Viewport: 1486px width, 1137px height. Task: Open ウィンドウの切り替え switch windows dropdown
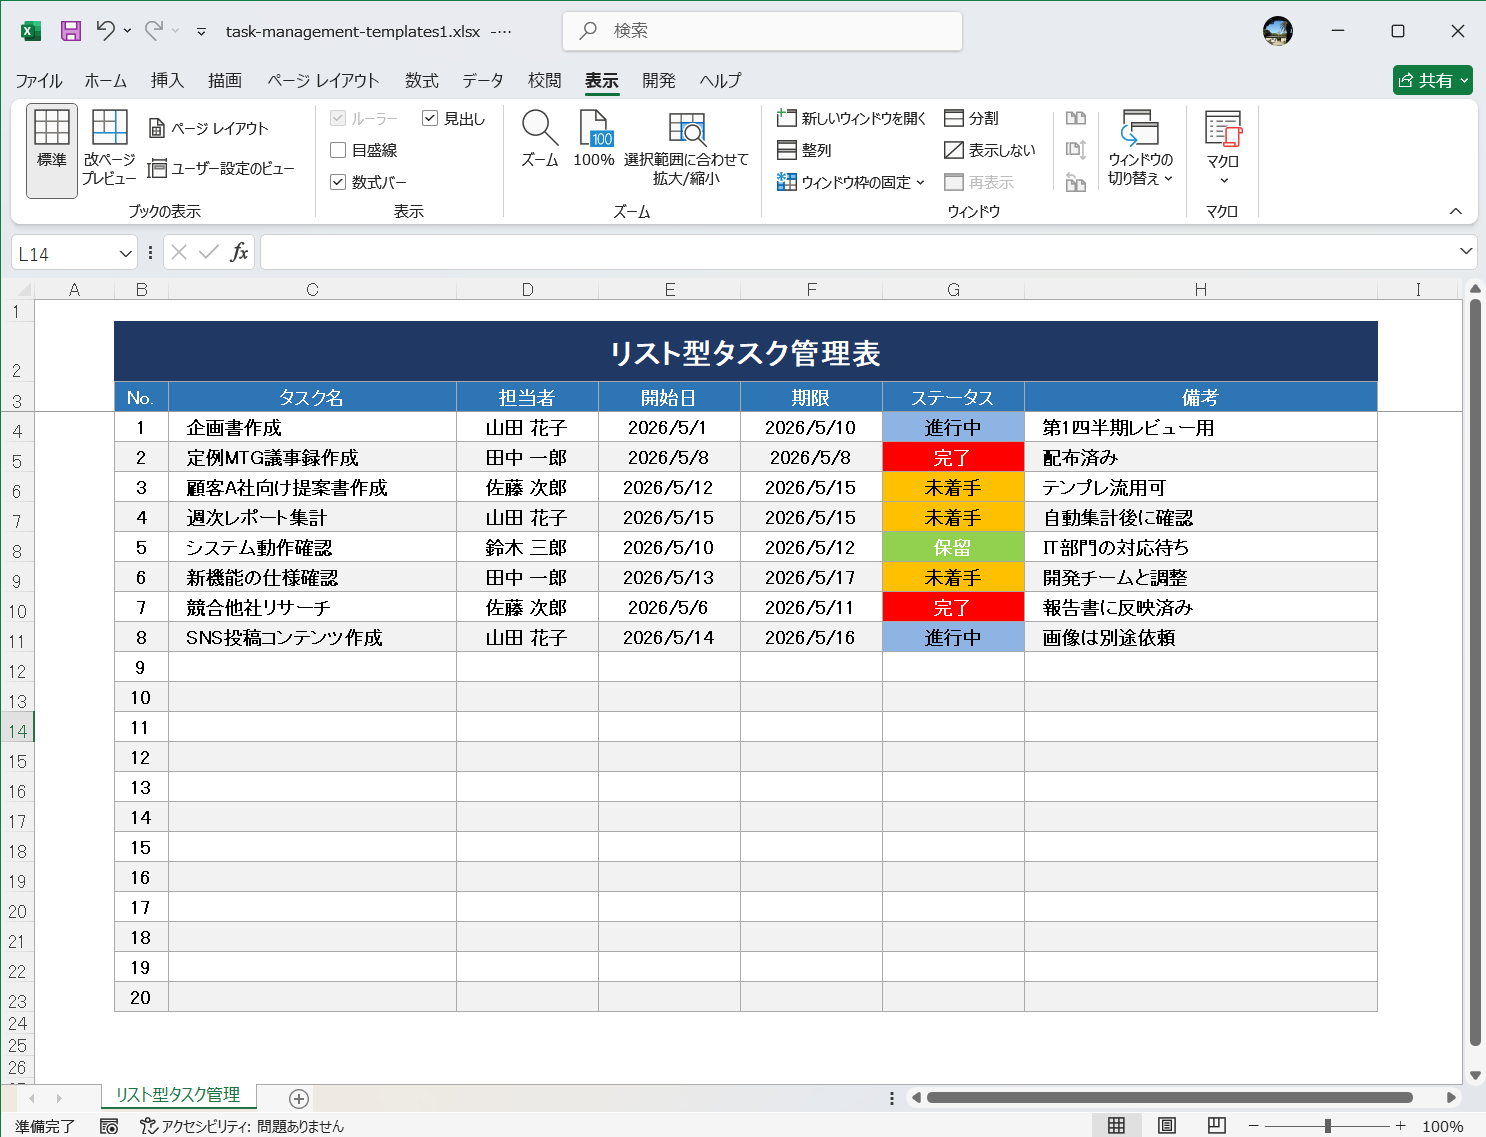click(1140, 150)
